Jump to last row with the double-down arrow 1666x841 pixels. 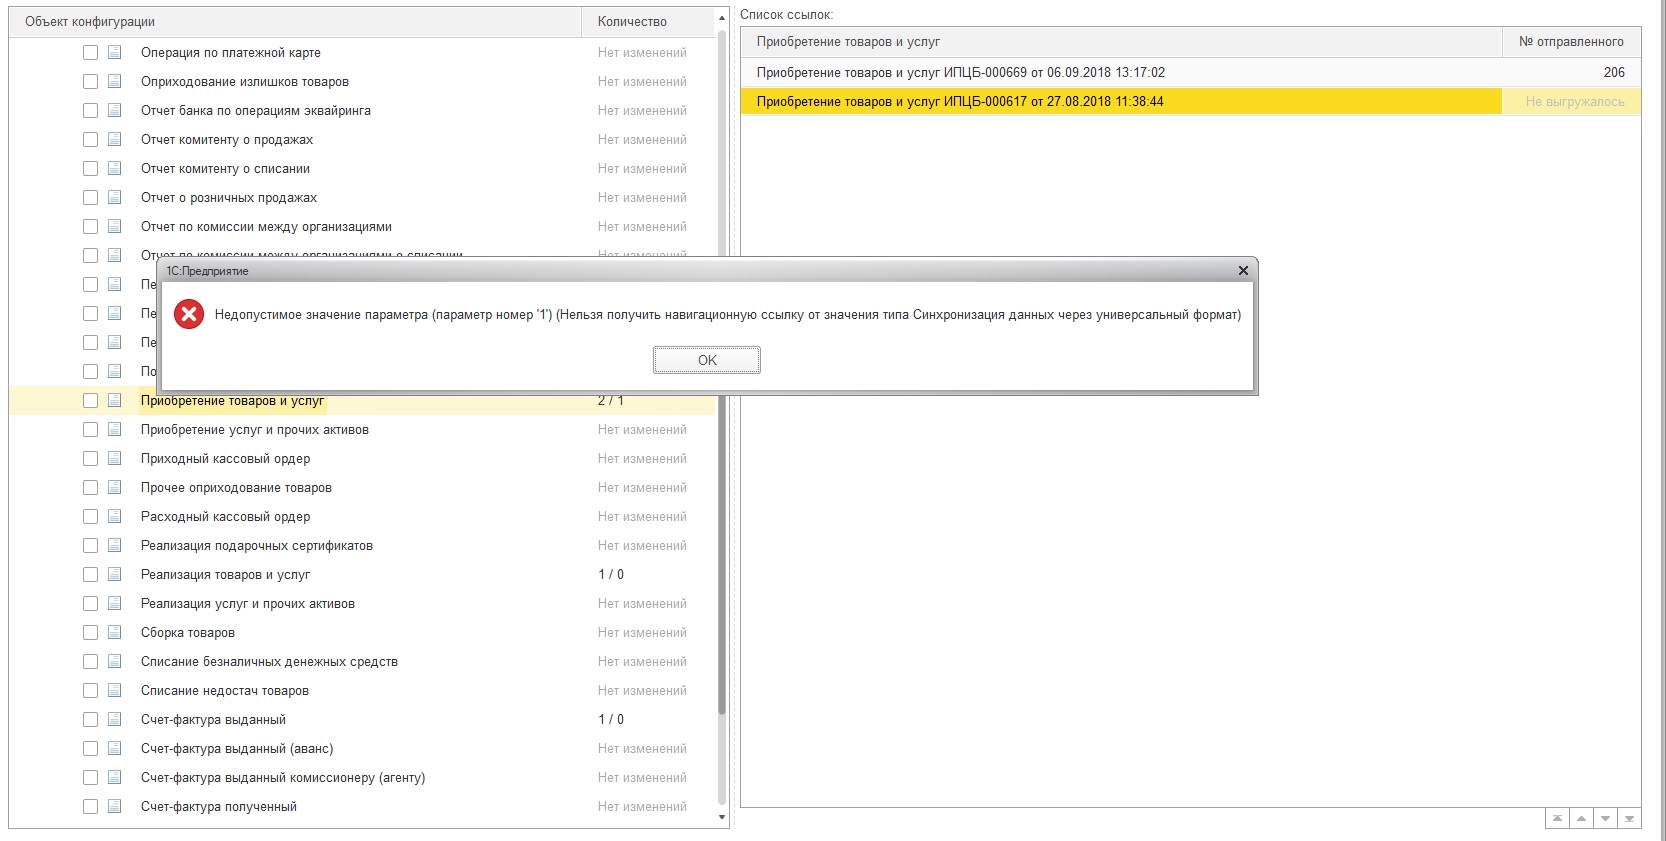click(1629, 818)
